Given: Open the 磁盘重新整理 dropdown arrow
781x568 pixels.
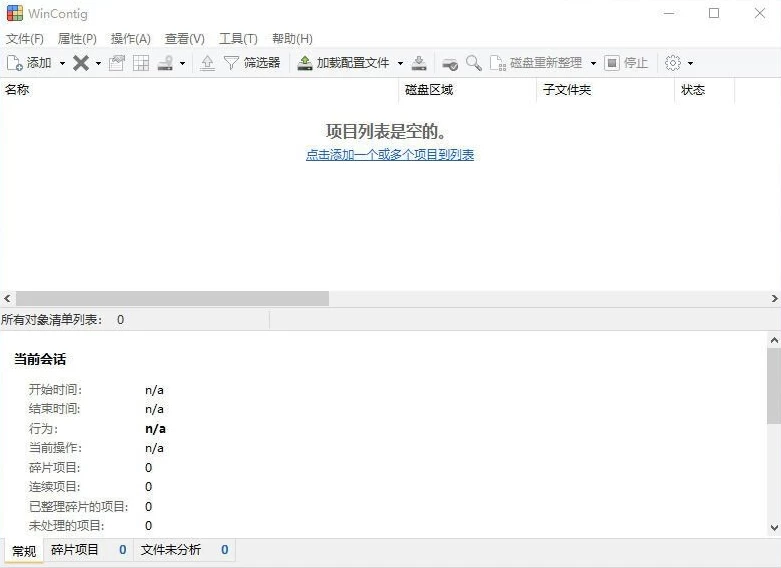Looking at the screenshot, I should pos(593,63).
